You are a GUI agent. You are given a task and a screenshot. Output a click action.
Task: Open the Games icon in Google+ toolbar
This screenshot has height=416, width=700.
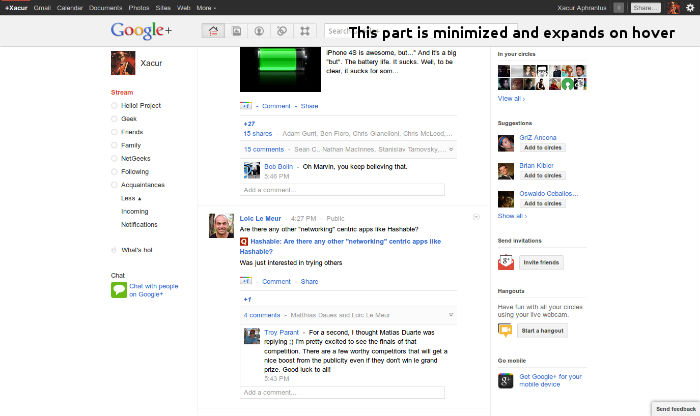[305, 31]
